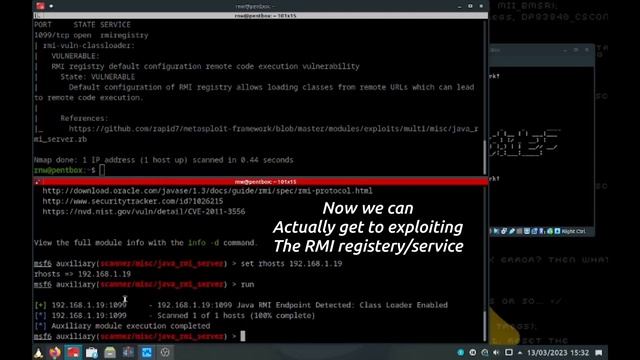Click 'Scanned 1 of 1 hosts (100% complete)' line

[x=236, y=316]
